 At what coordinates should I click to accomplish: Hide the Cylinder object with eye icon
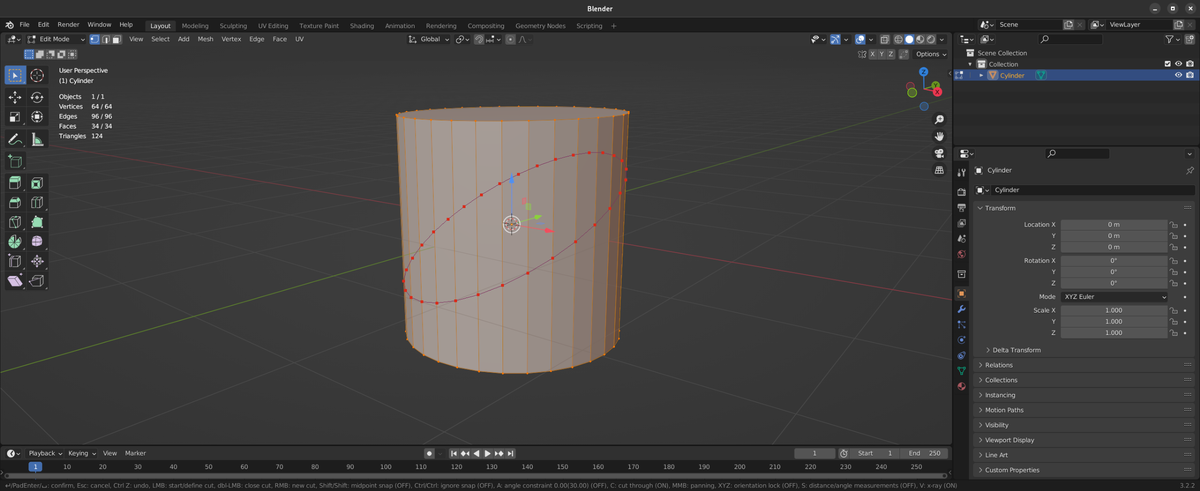(x=1178, y=75)
